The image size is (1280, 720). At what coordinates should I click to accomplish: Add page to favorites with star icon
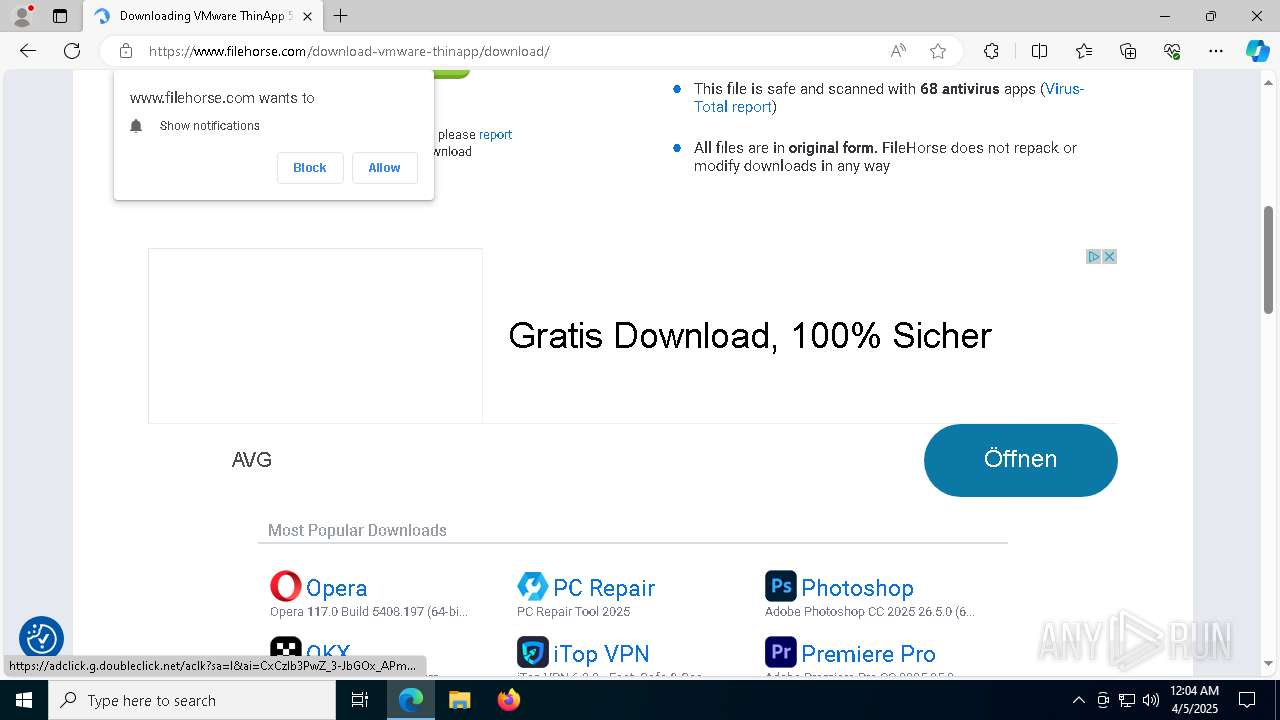(x=937, y=51)
